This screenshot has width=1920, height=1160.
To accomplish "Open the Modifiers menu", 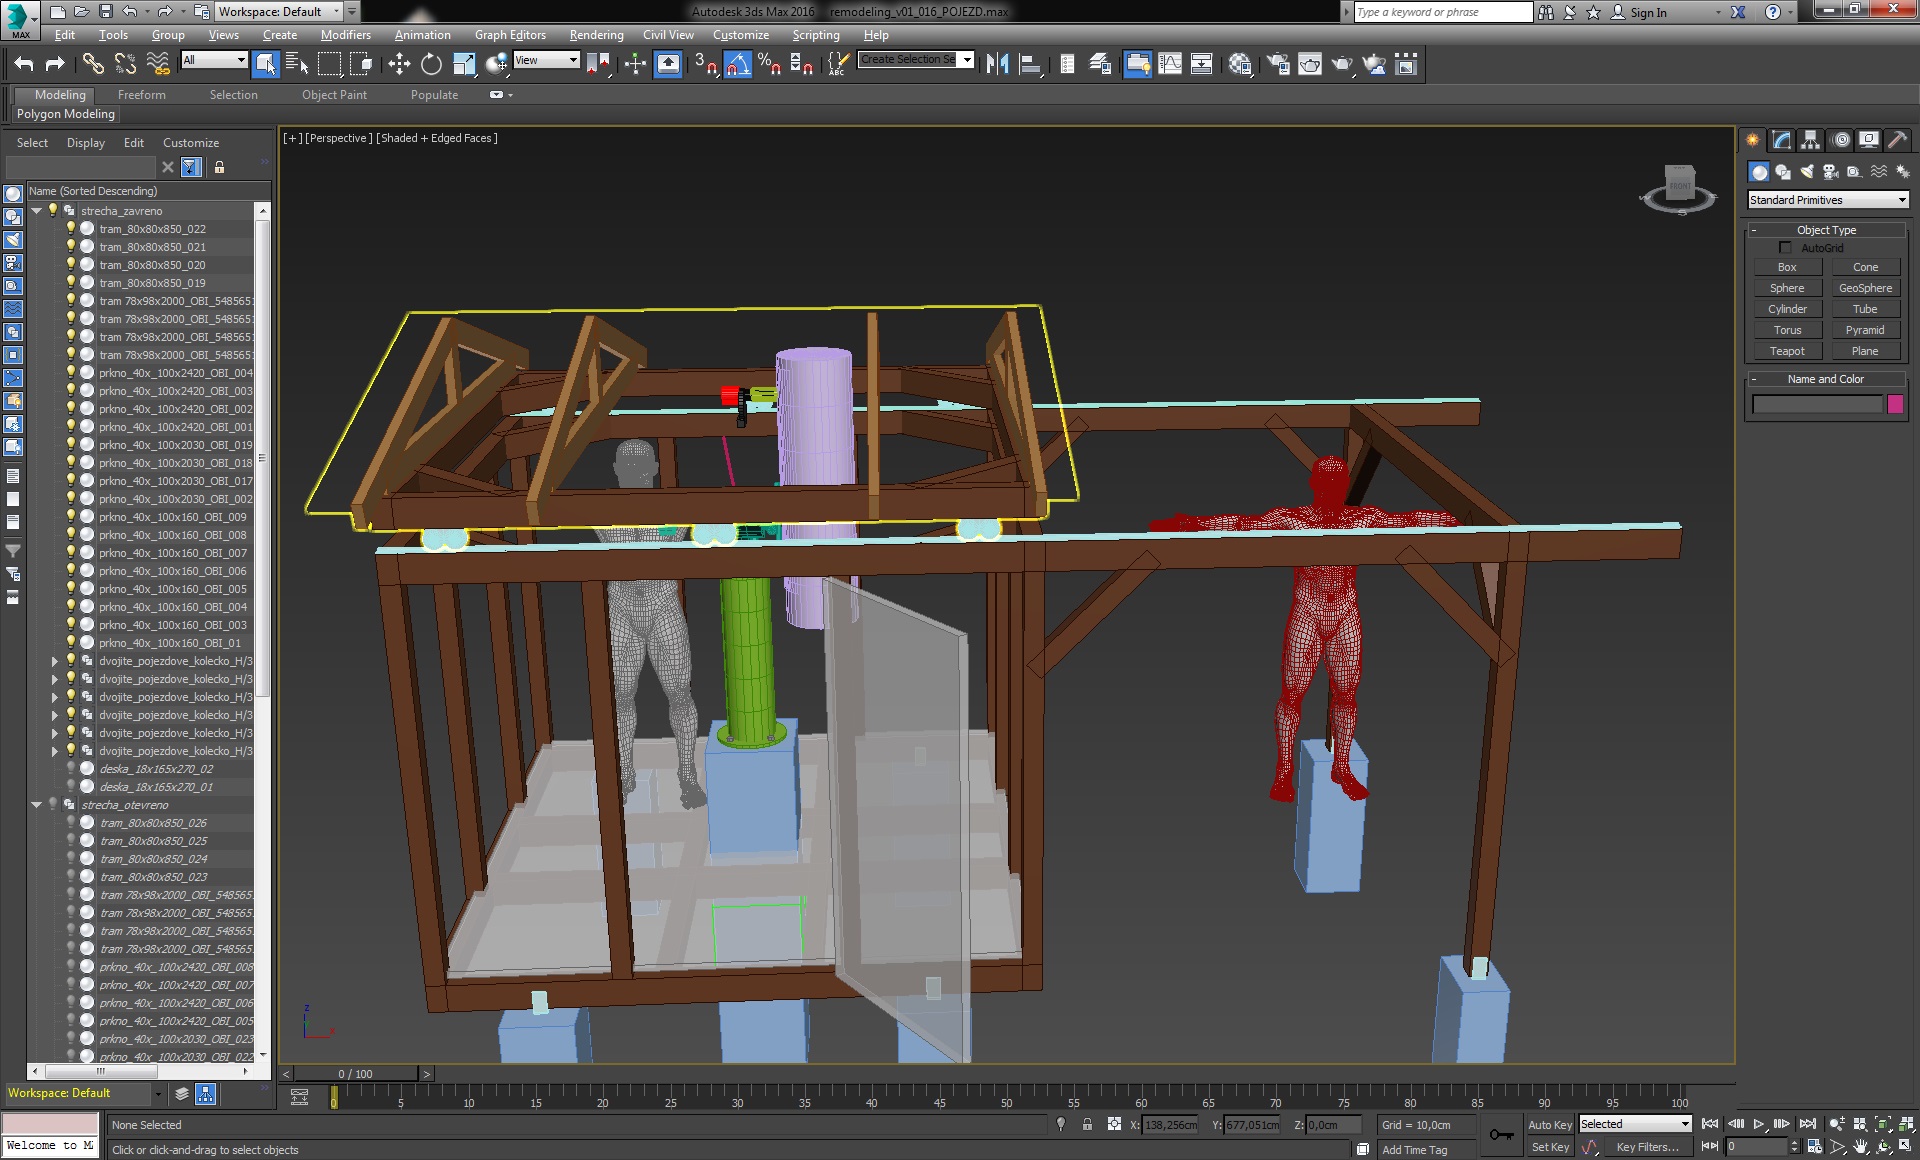I will coord(345,35).
